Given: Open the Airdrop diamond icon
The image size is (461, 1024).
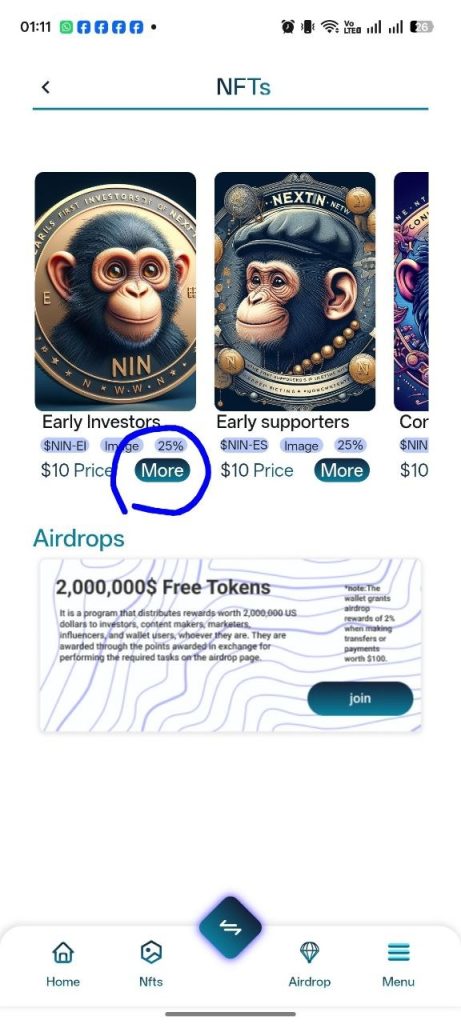Looking at the screenshot, I should tap(310, 952).
